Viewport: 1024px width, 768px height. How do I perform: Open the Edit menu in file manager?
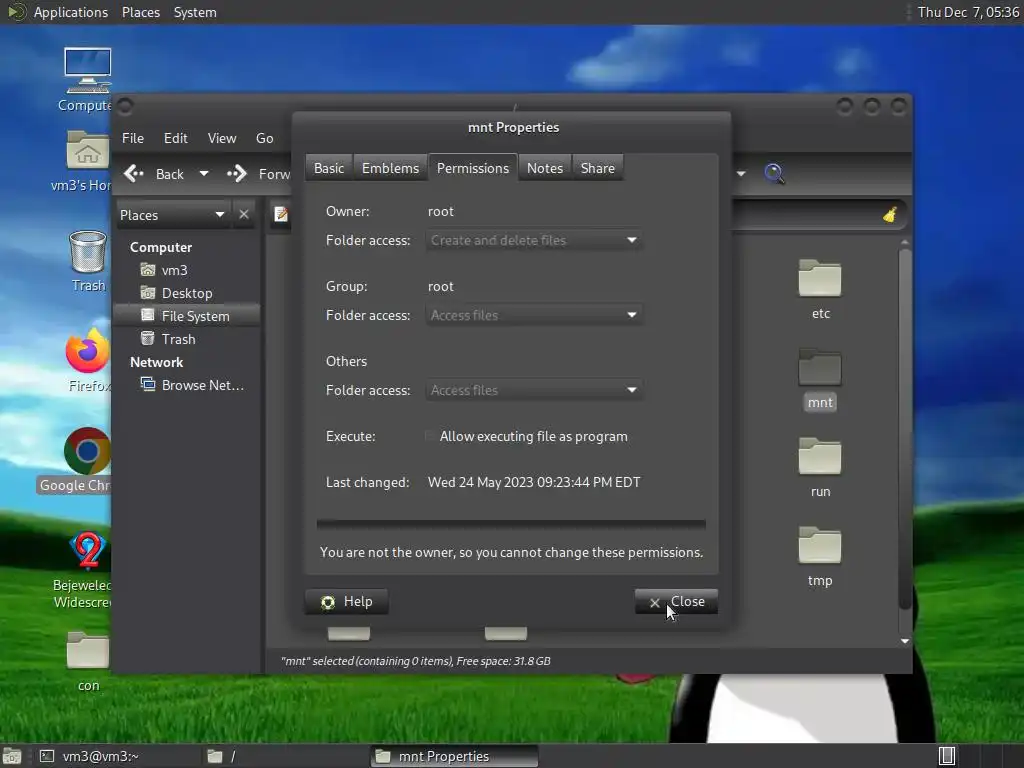(176, 138)
